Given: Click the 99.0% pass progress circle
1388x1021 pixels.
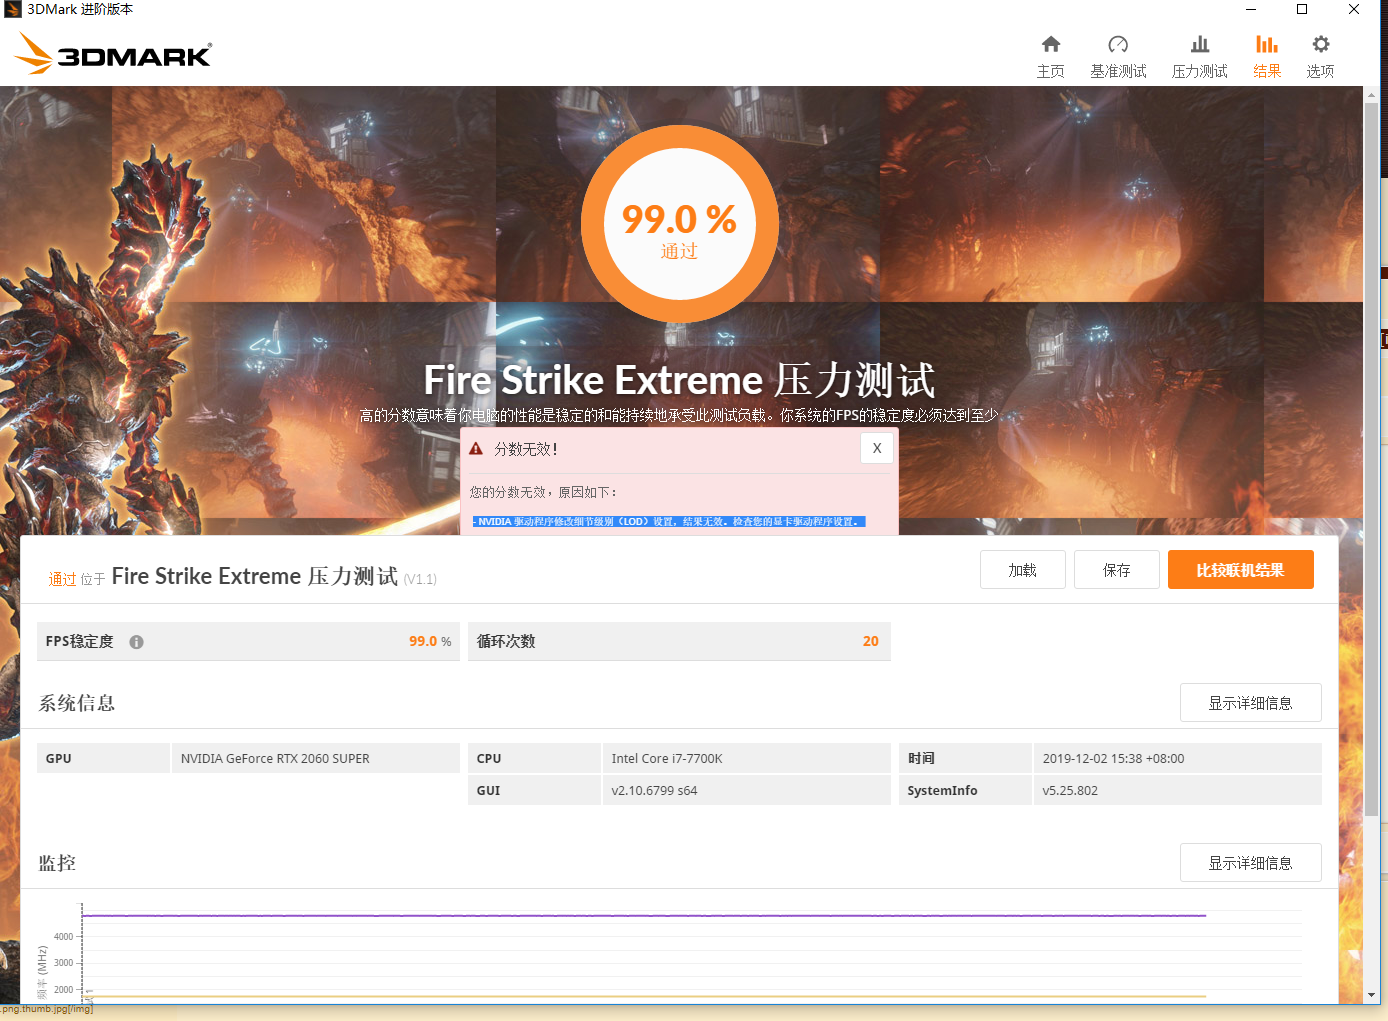Looking at the screenshot, I should [679, 224].
